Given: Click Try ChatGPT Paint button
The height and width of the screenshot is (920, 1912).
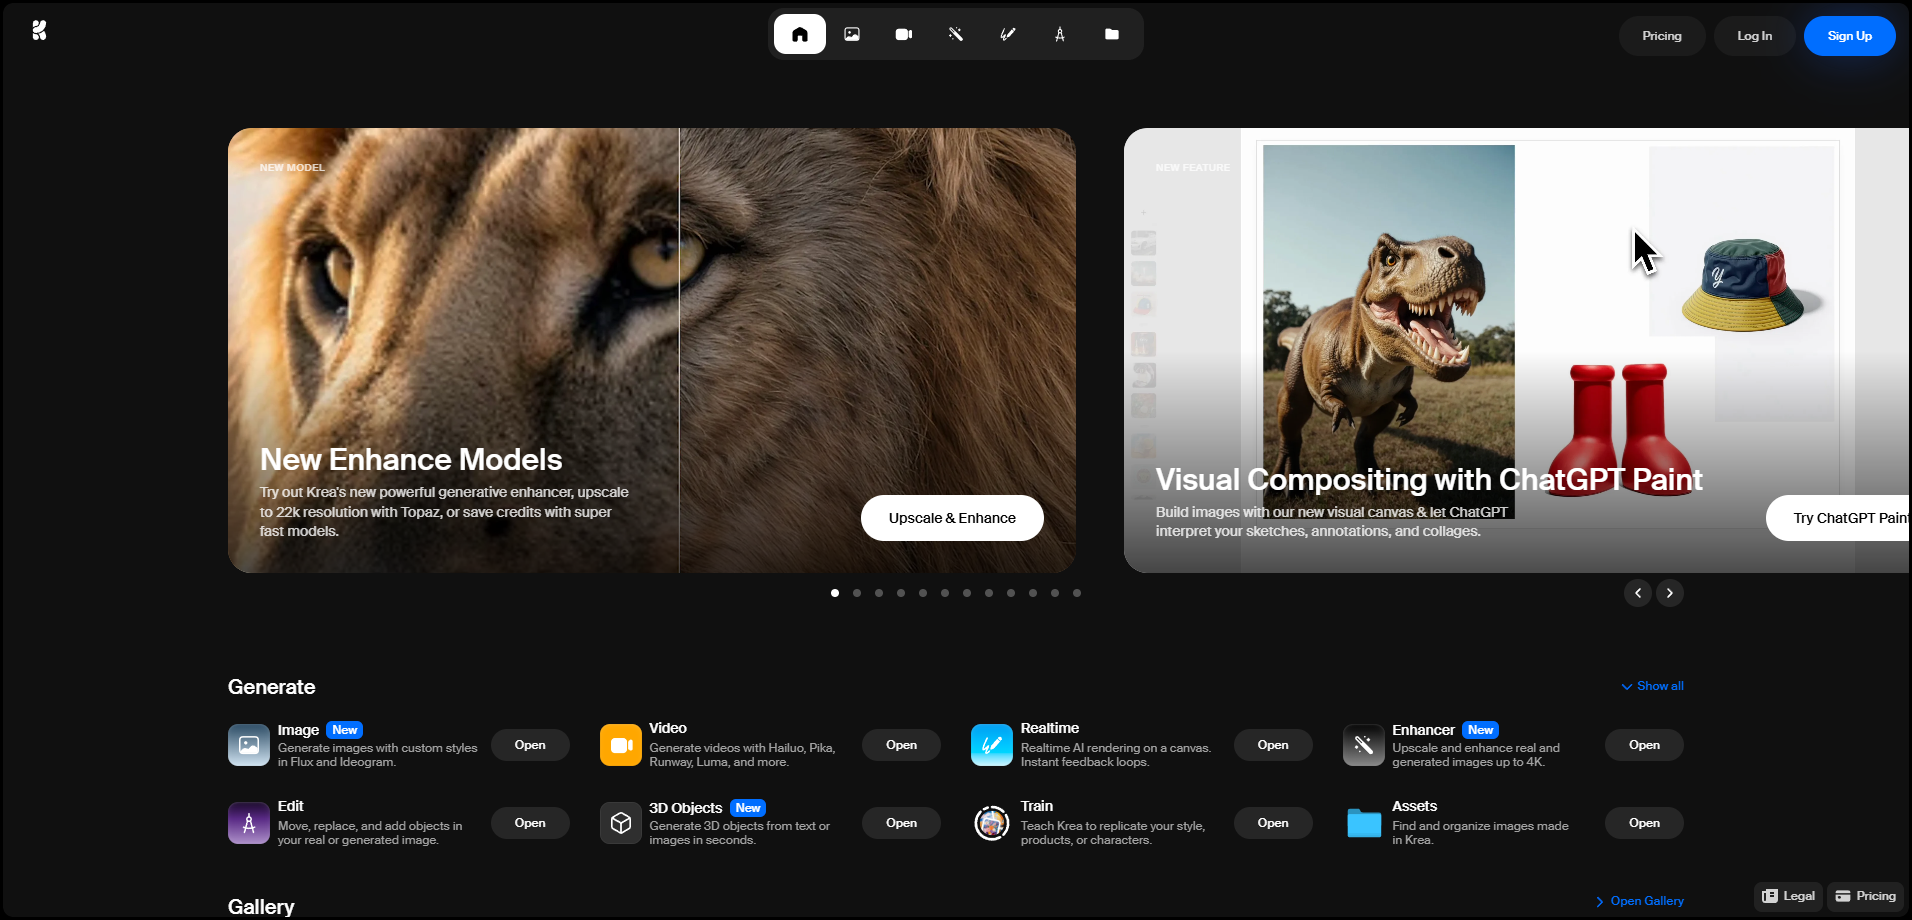Looking at the screenshot, I should tap(1840, 518).
